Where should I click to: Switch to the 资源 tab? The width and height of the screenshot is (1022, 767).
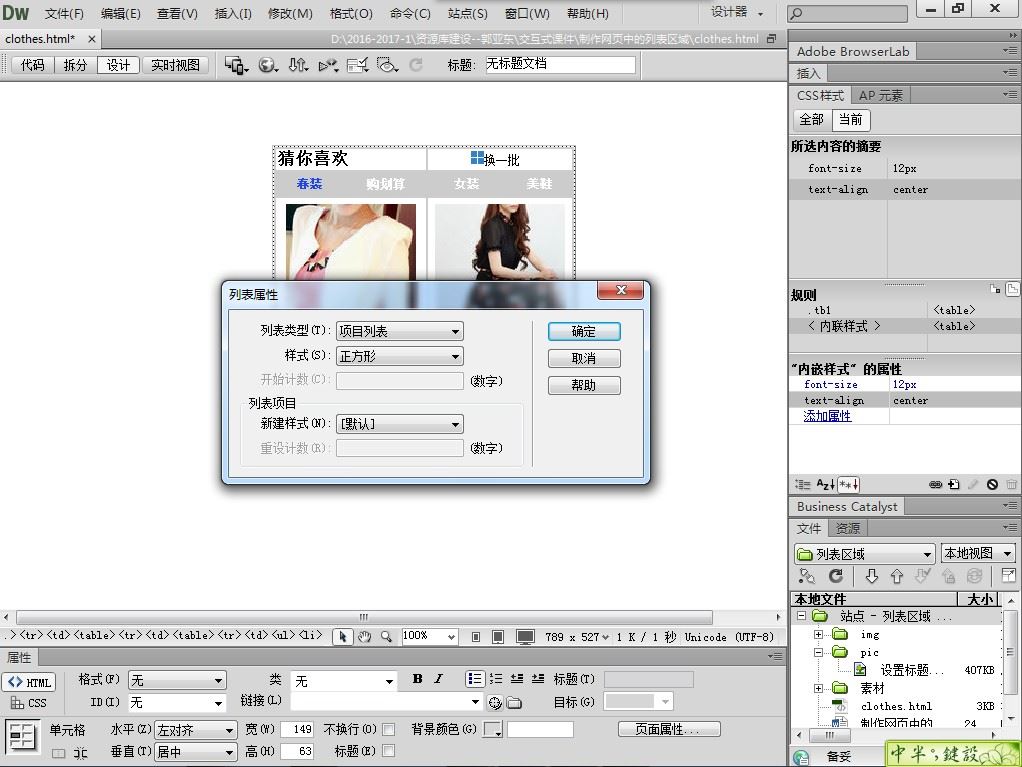[x=848, y=528]
